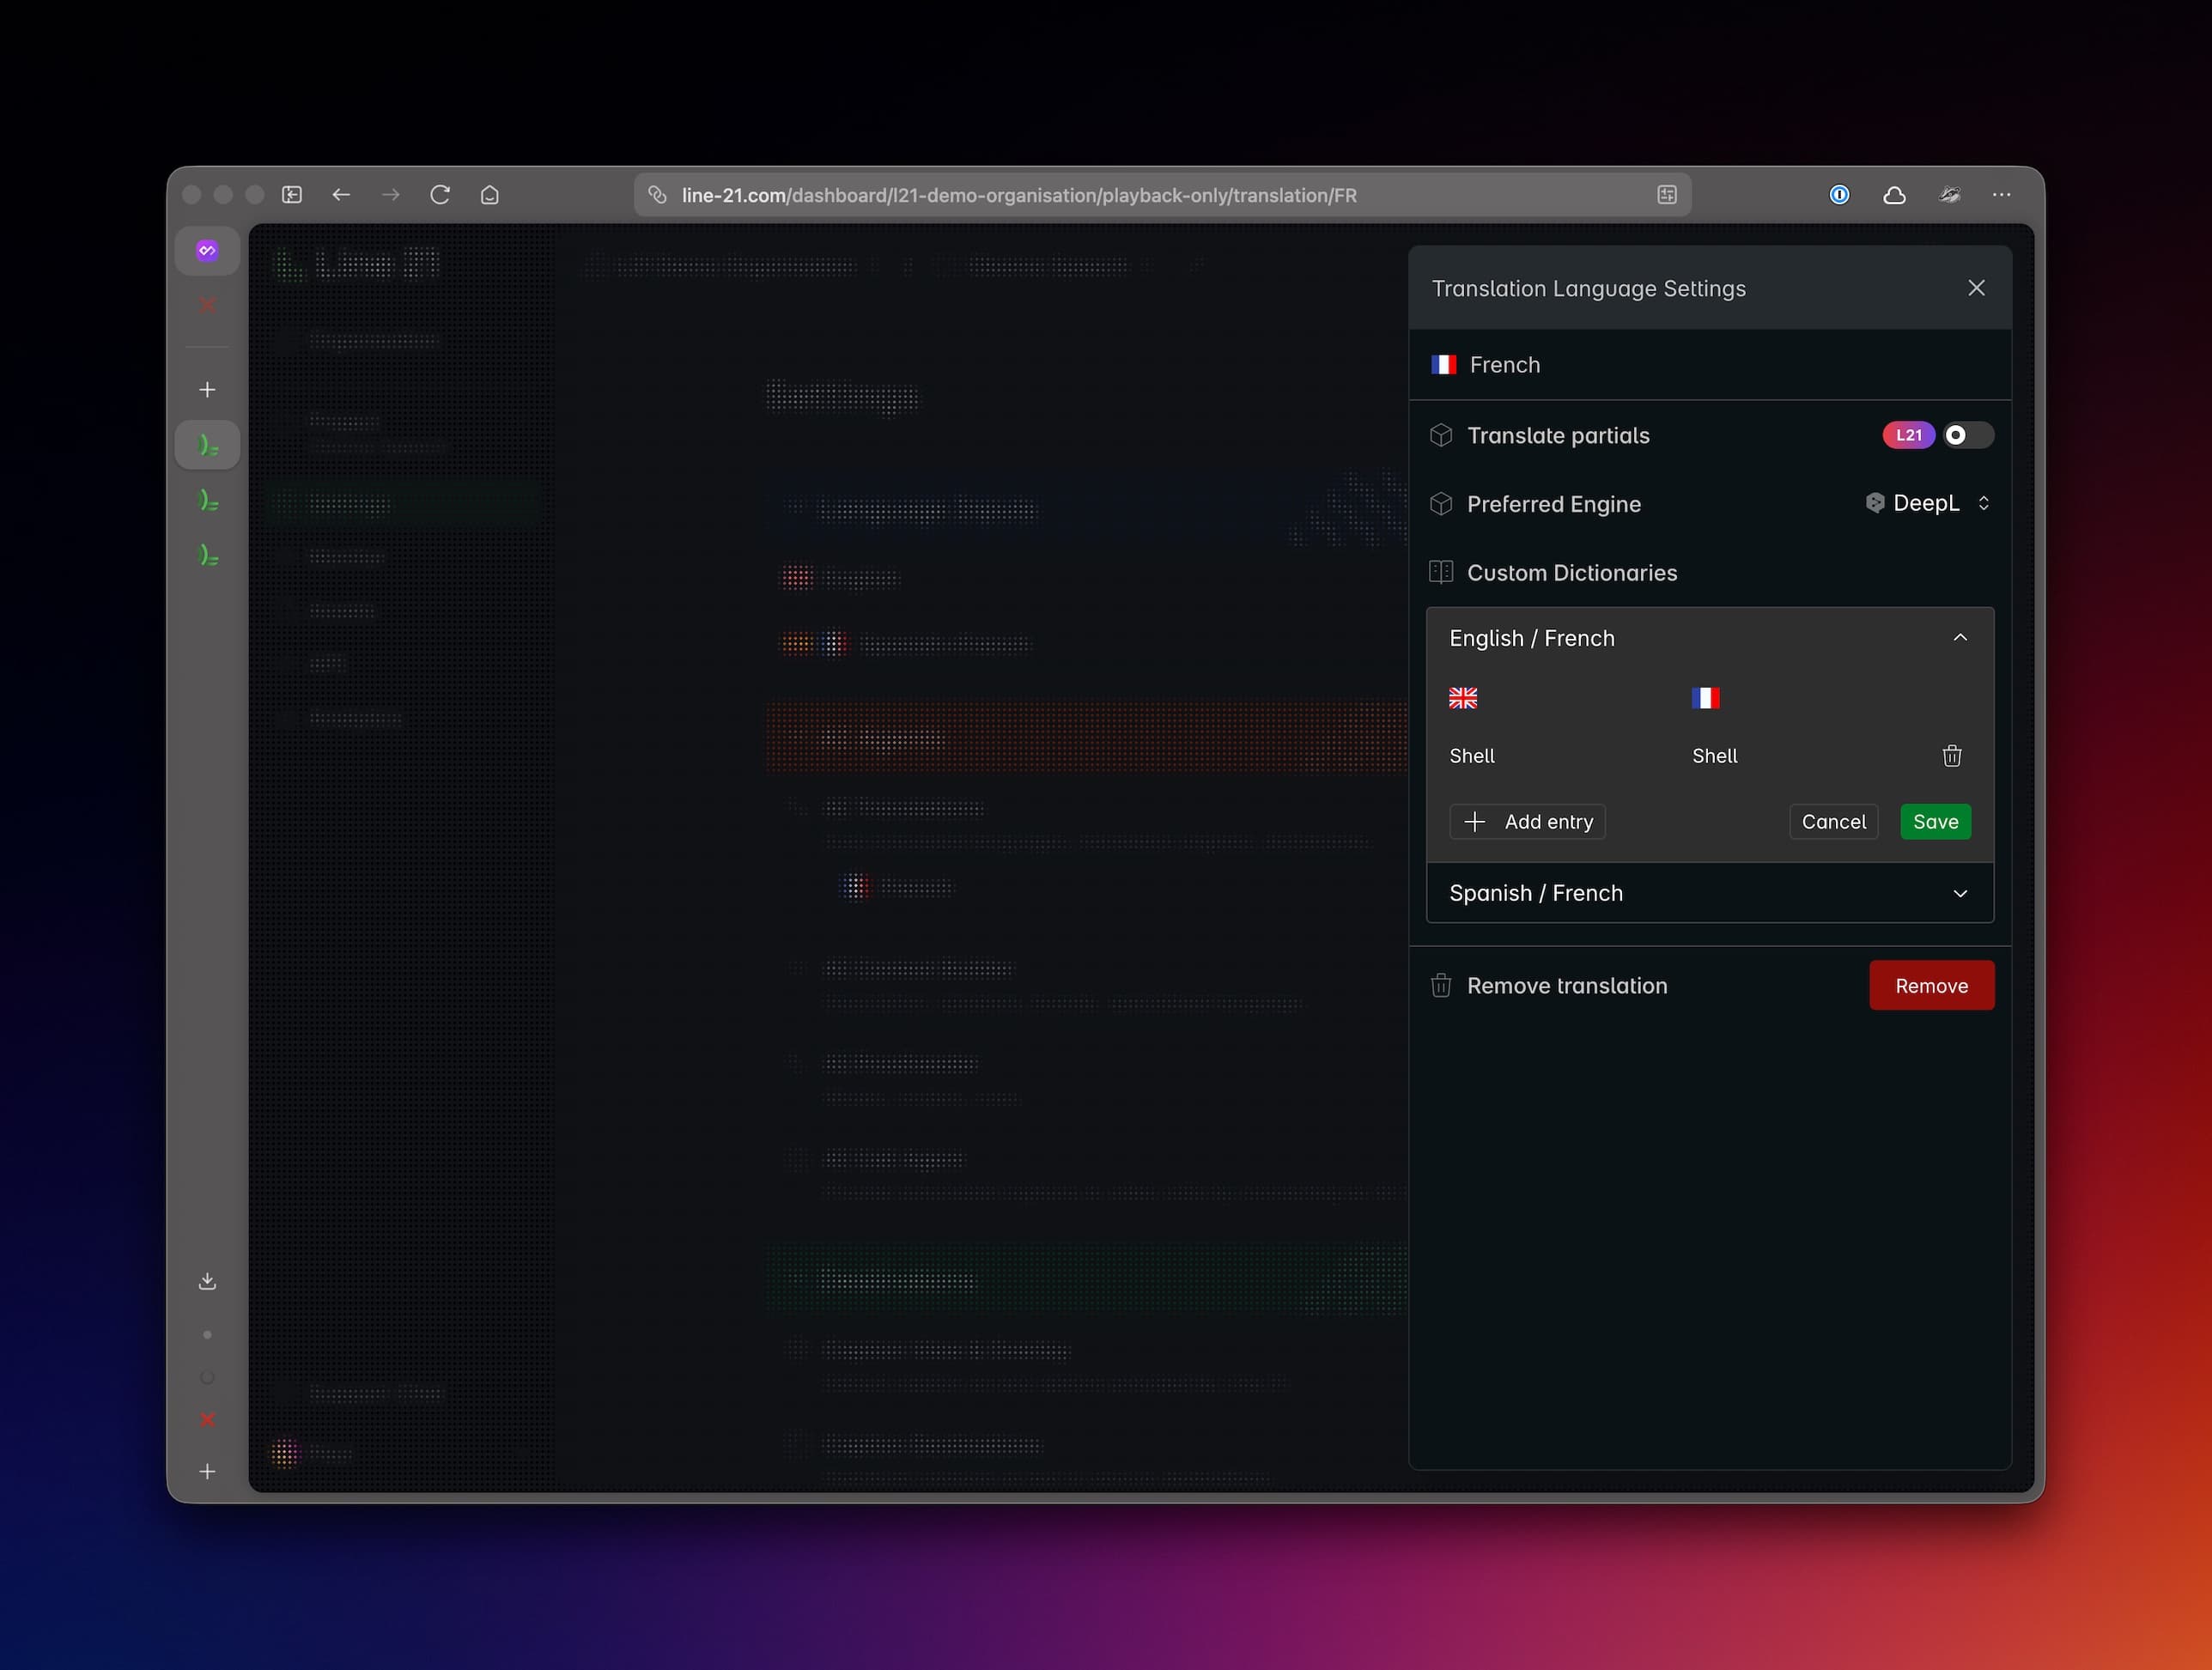This screenshot has width=2212, height=1670.
Task: Select the first Line 21 sidebar tab
Action: 207,445
